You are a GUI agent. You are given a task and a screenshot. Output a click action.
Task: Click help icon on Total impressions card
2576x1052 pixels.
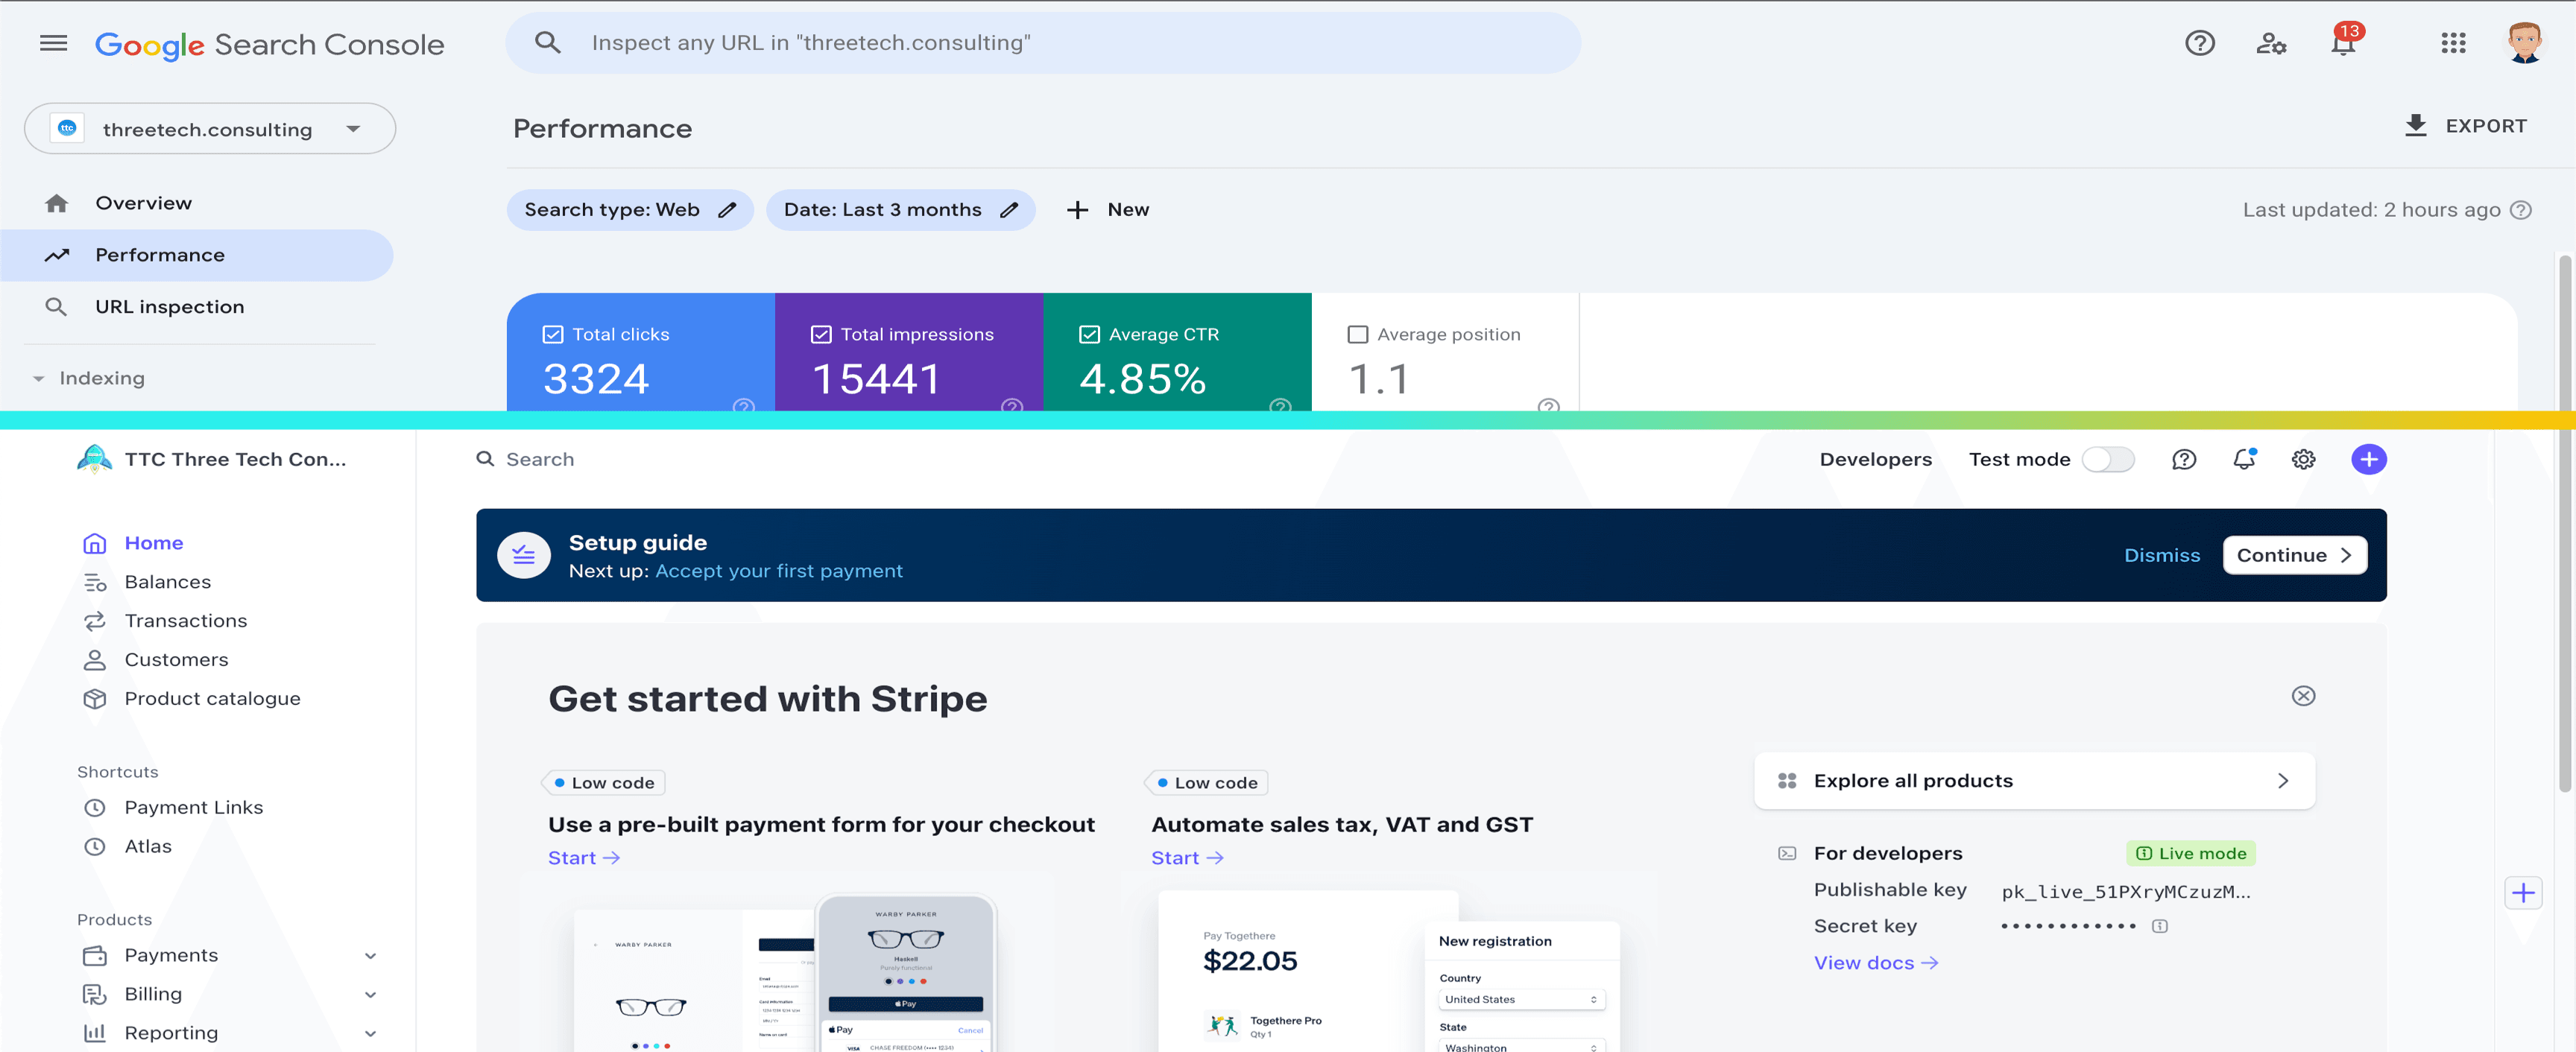pyautogui.click(x=1012, y=406)
